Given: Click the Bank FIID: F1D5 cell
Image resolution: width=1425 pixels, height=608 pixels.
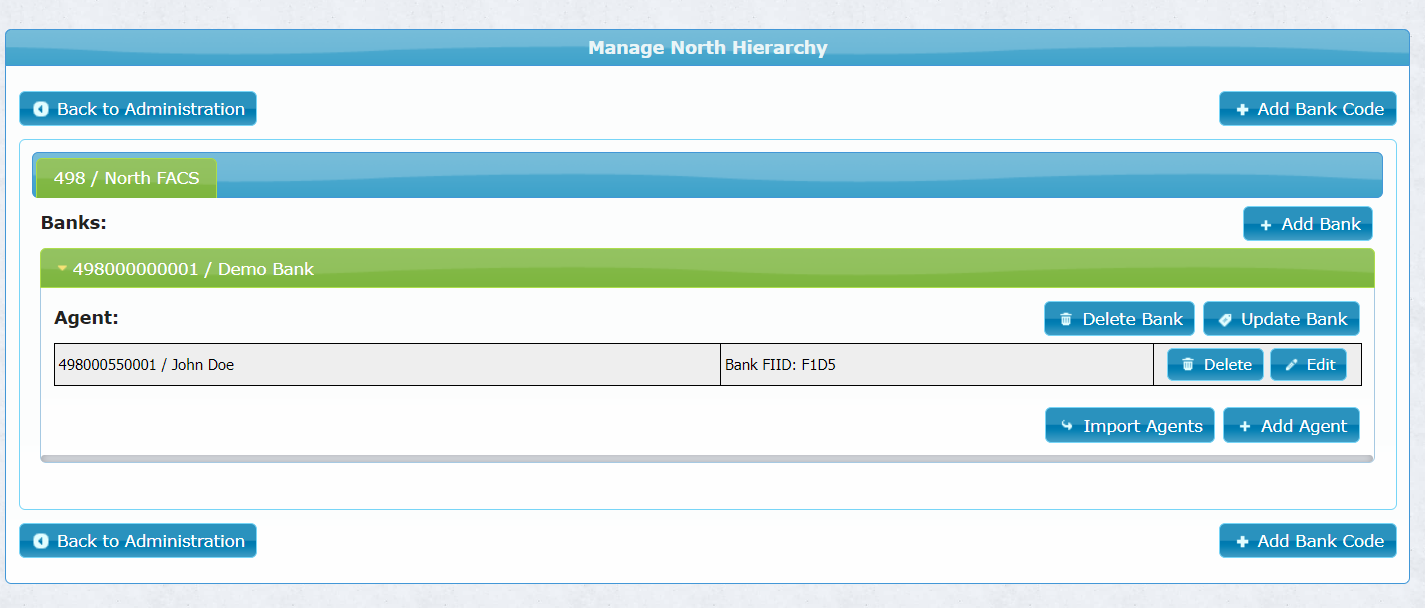Looking at the screenshot, I should pyautogui.click(x=935, y=365).
